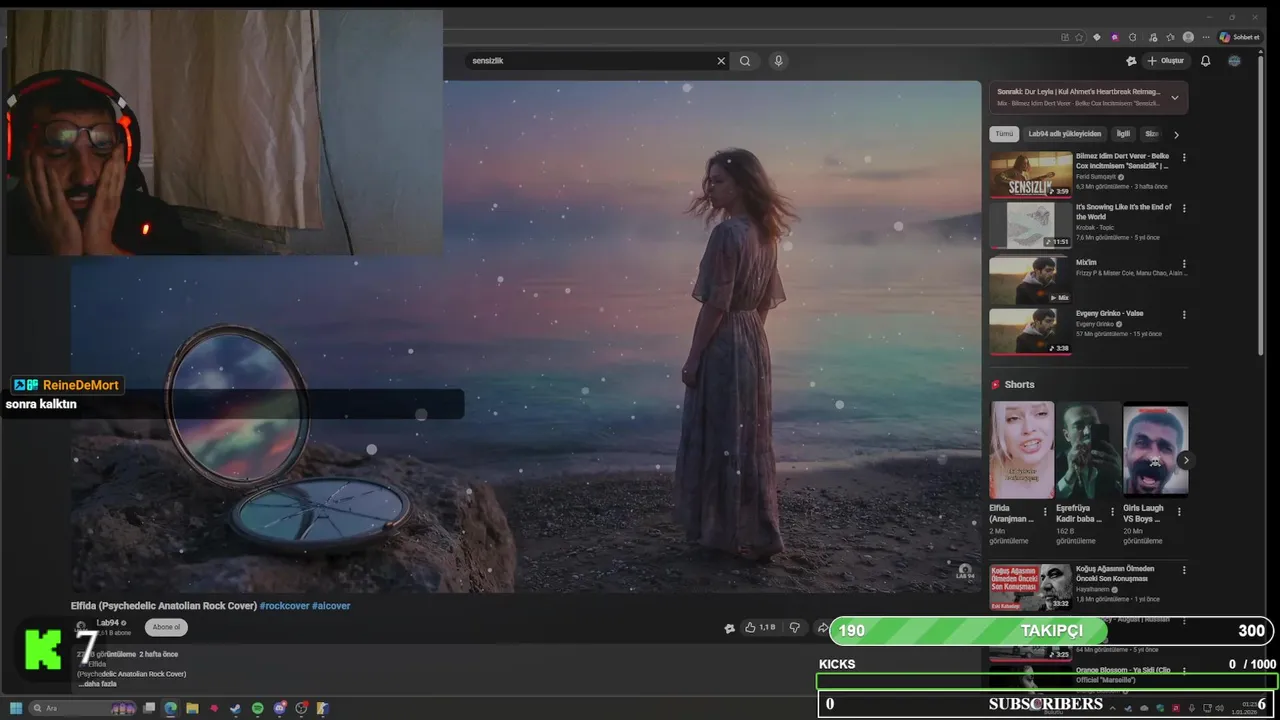The width and height of the screenshot is (1280, 720).
Task: Select the İlgili filter chip
Action: point(1123,134)
